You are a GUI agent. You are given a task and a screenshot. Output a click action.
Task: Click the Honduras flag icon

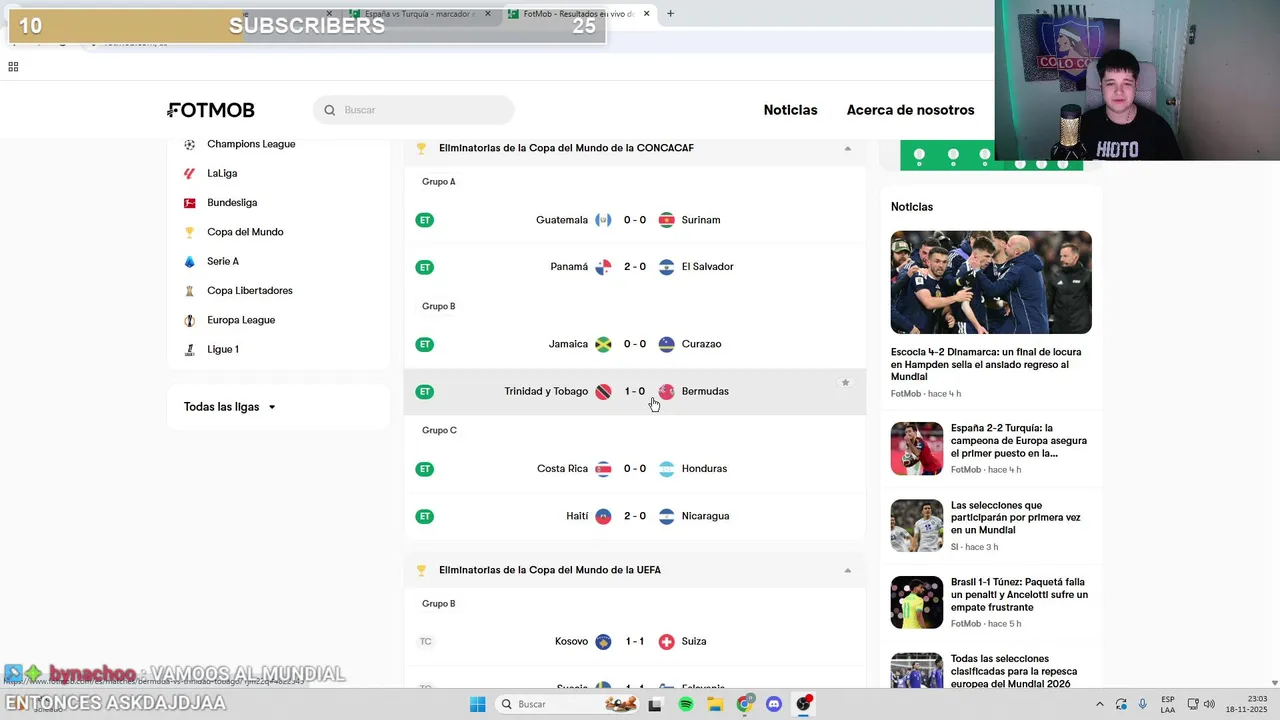[667, 469]
